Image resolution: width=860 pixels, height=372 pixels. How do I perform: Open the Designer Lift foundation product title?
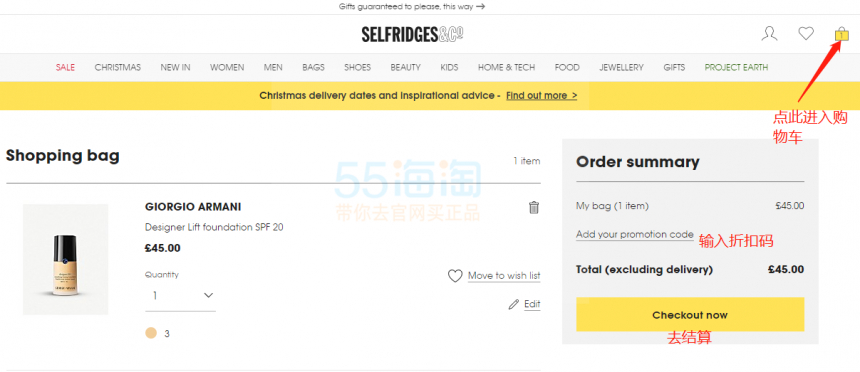(214, 227)
